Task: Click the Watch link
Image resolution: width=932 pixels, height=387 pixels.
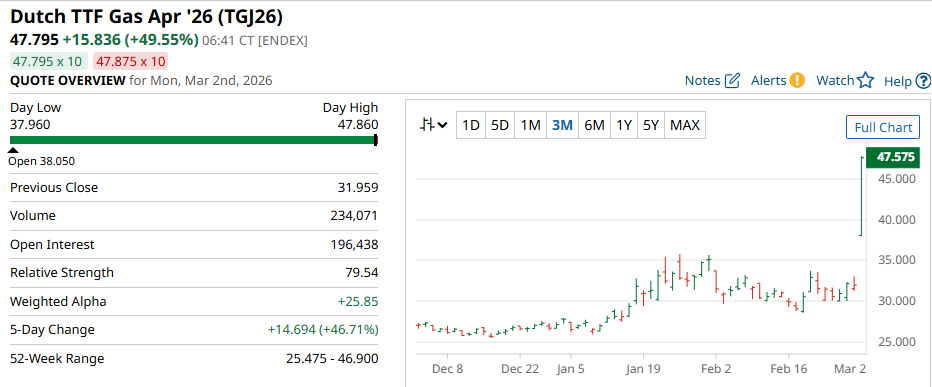Action: [x=835, y=81]
